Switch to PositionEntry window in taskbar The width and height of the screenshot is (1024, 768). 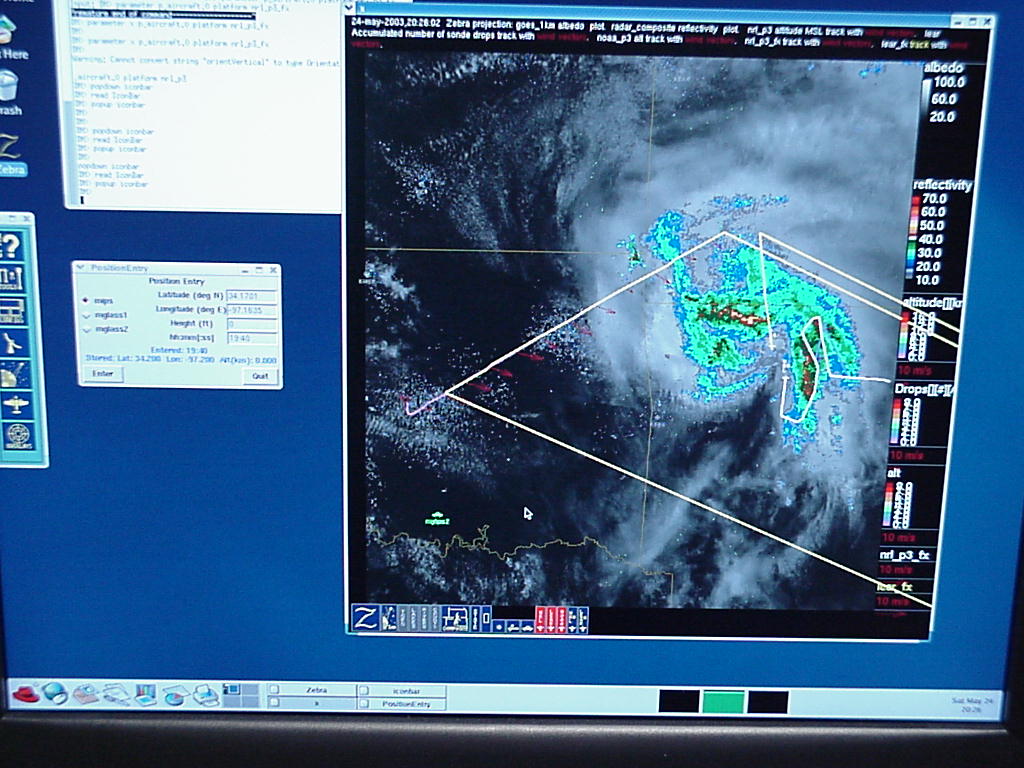[401, 703]
